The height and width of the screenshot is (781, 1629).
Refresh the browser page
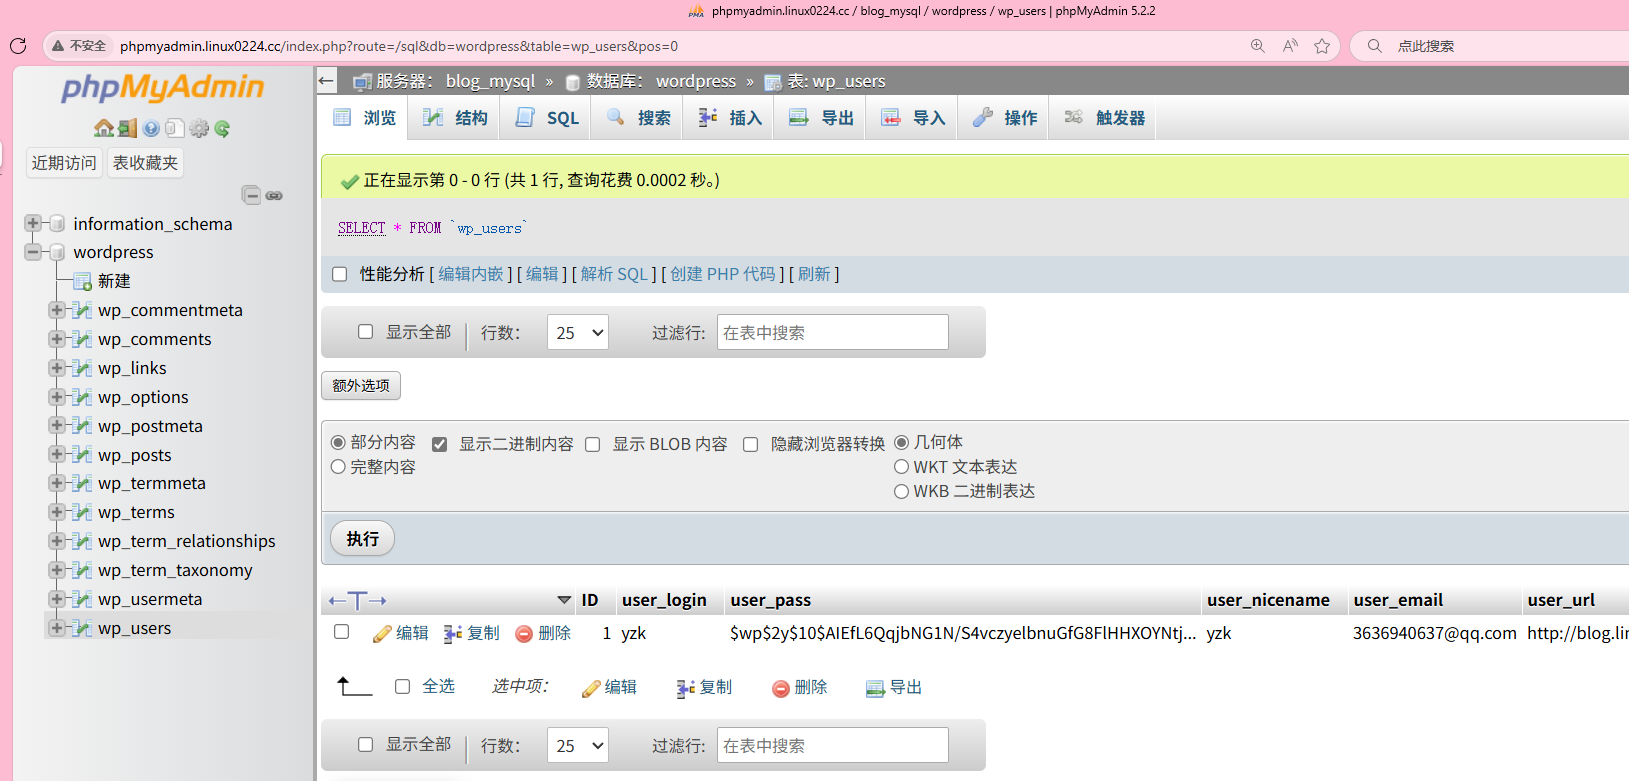coord(18,46)
